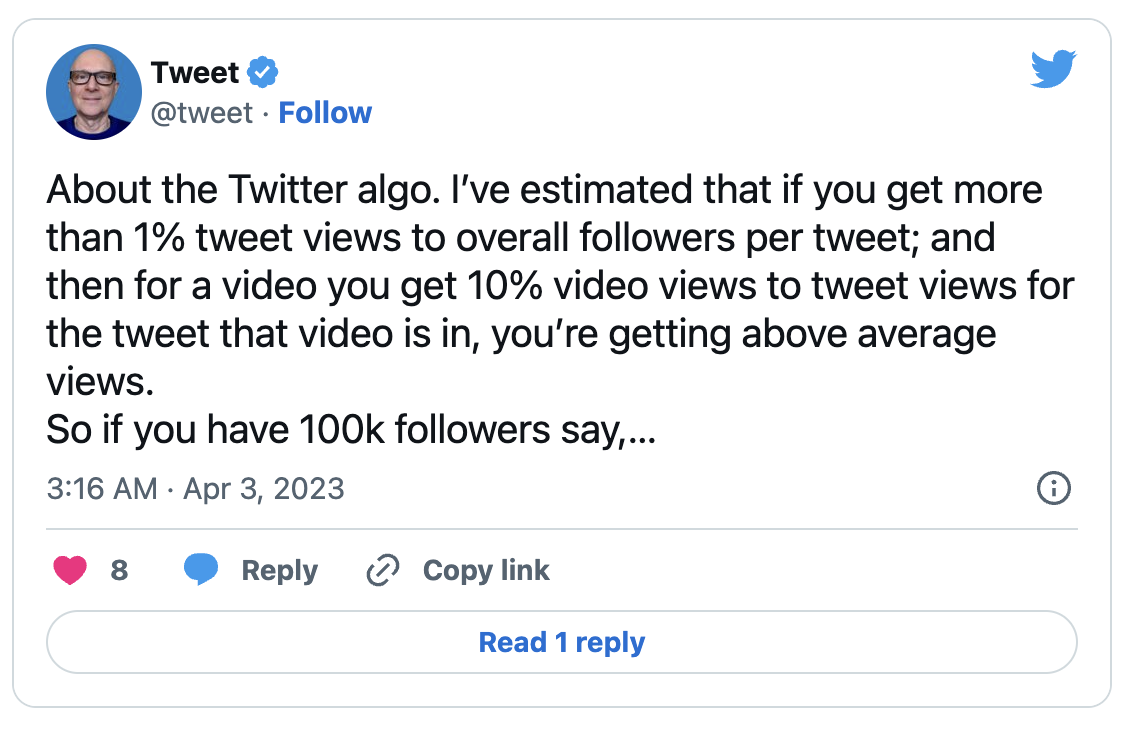Expand the truncated tweet via trailing ellipsis
The image size is (1124, 730).
(642, 432)
